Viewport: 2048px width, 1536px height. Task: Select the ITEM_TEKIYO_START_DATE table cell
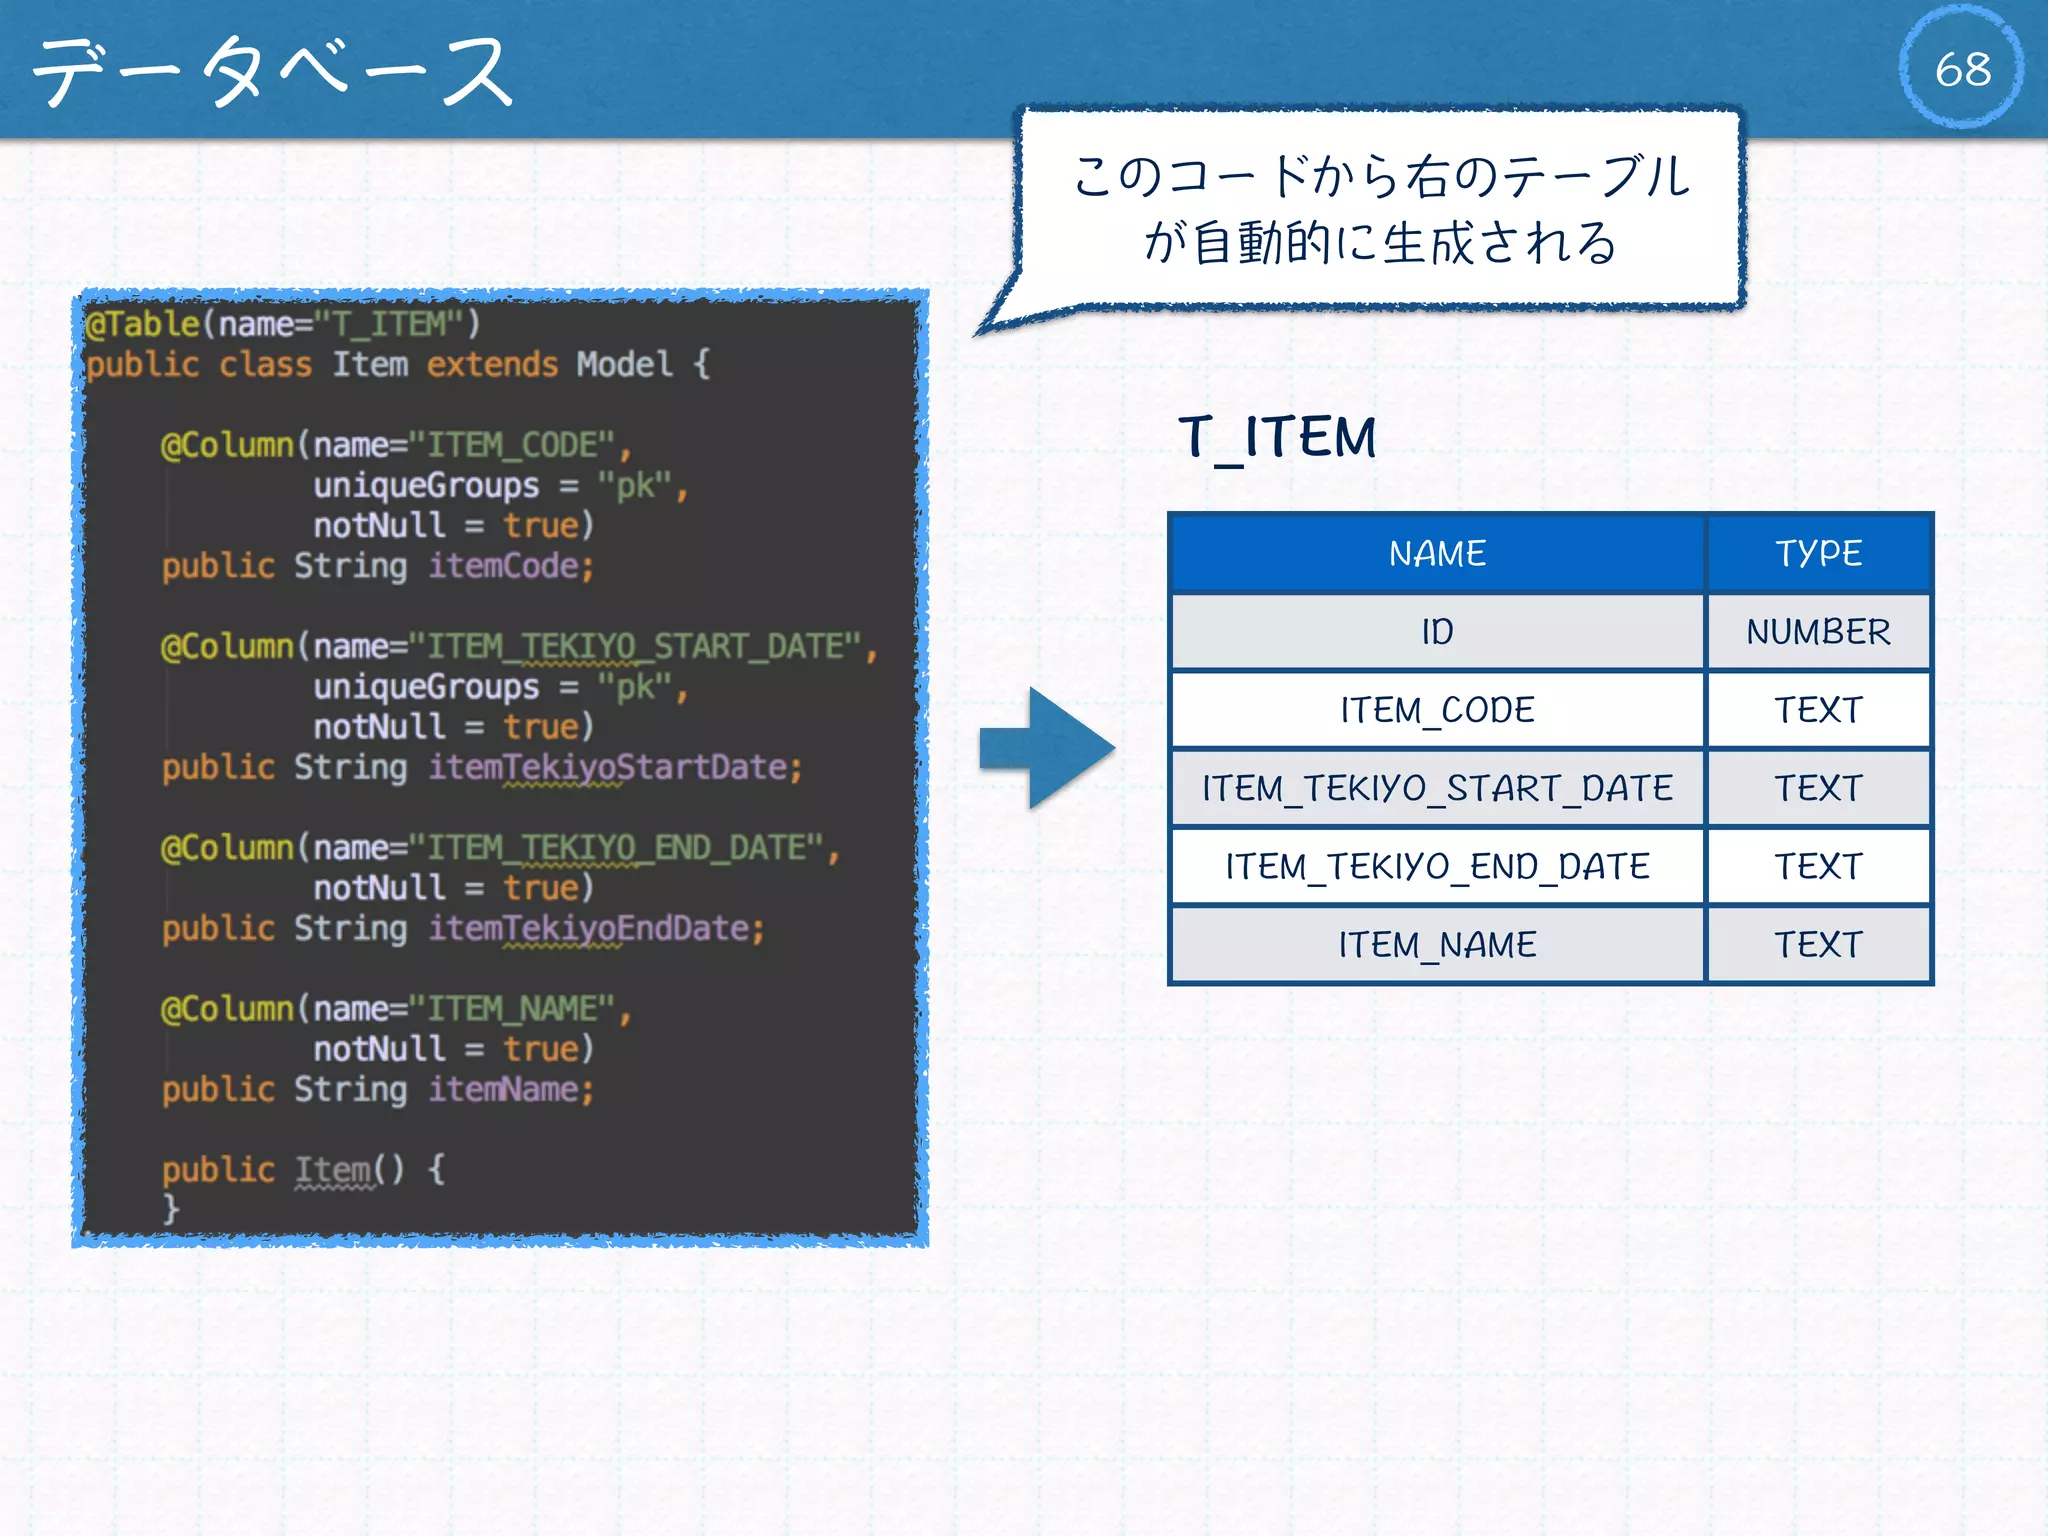point(1436,789)
